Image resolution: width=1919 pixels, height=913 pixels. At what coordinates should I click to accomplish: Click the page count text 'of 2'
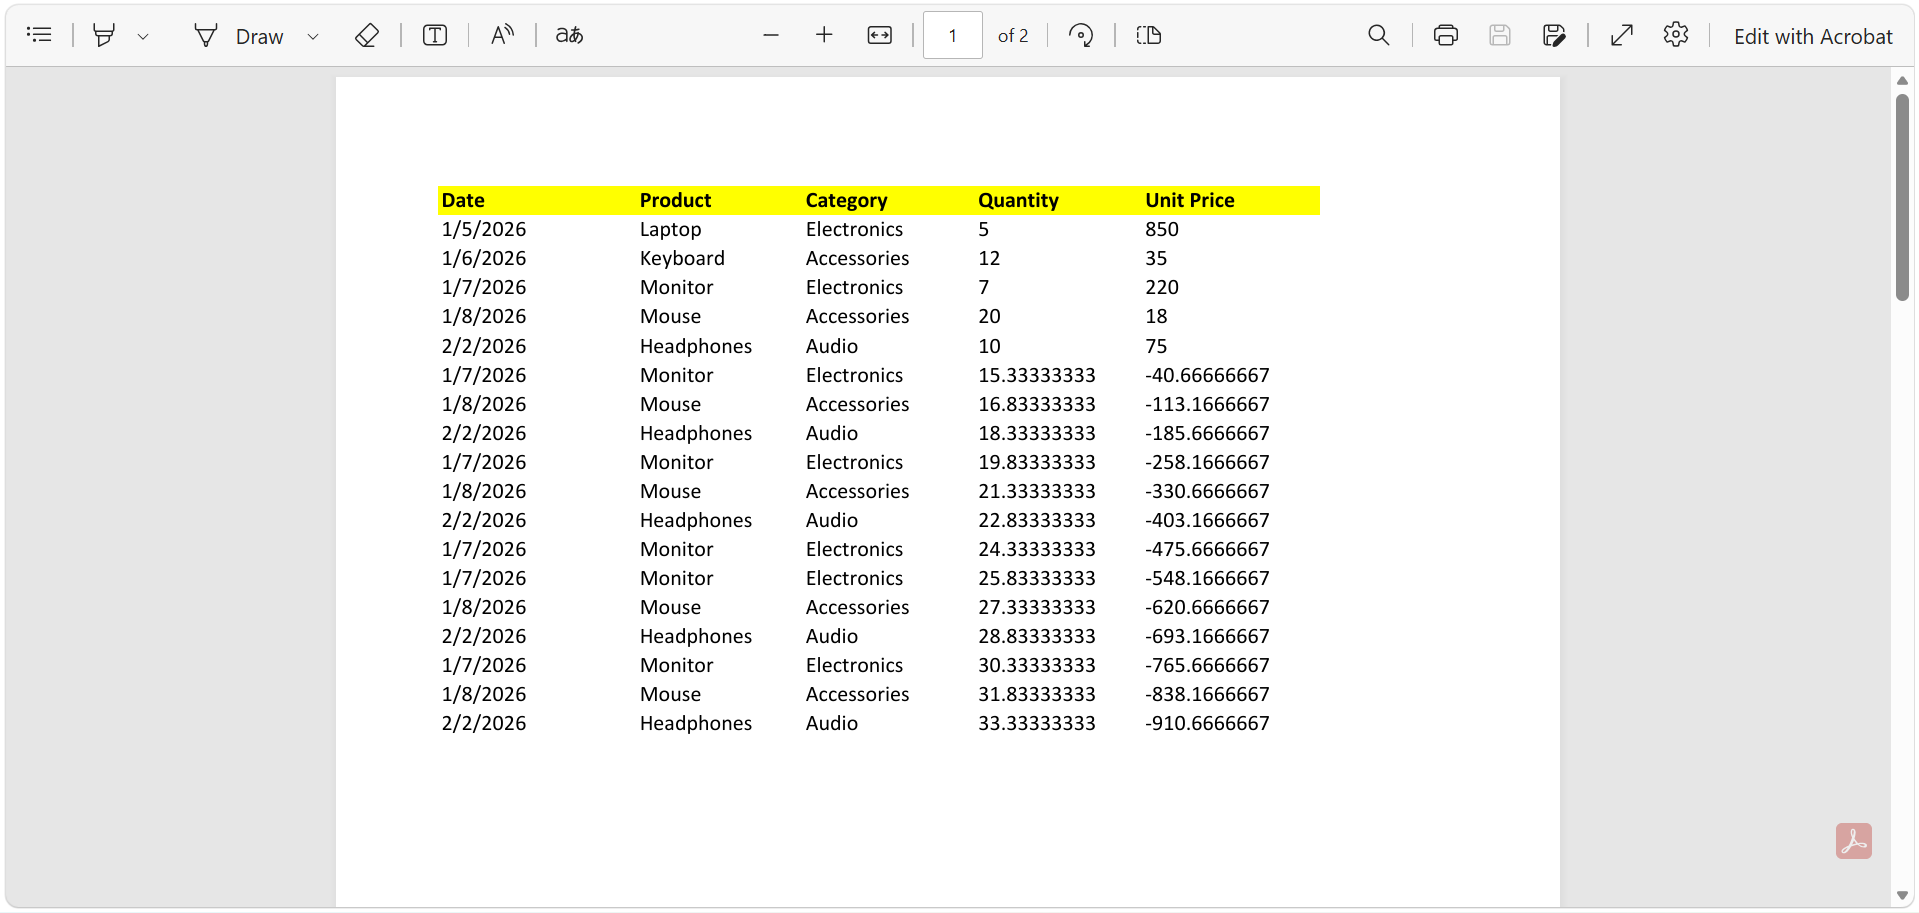coord(1012,36)
